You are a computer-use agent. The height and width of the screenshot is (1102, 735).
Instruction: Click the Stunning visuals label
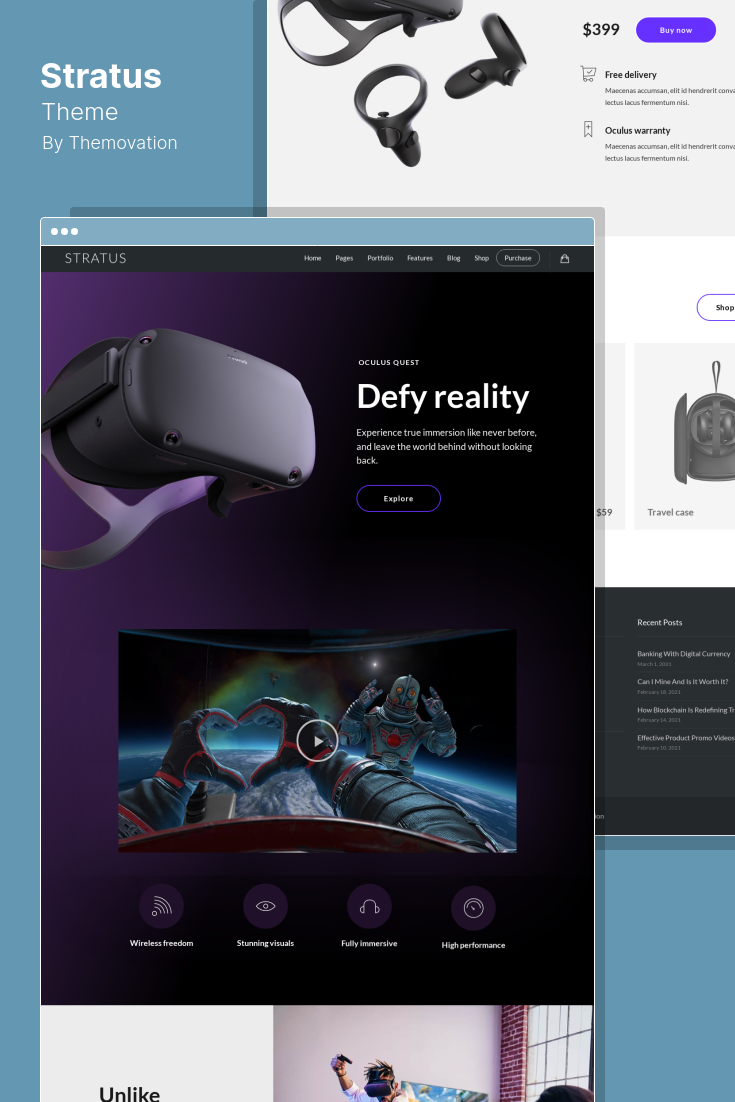click(265, 943)
